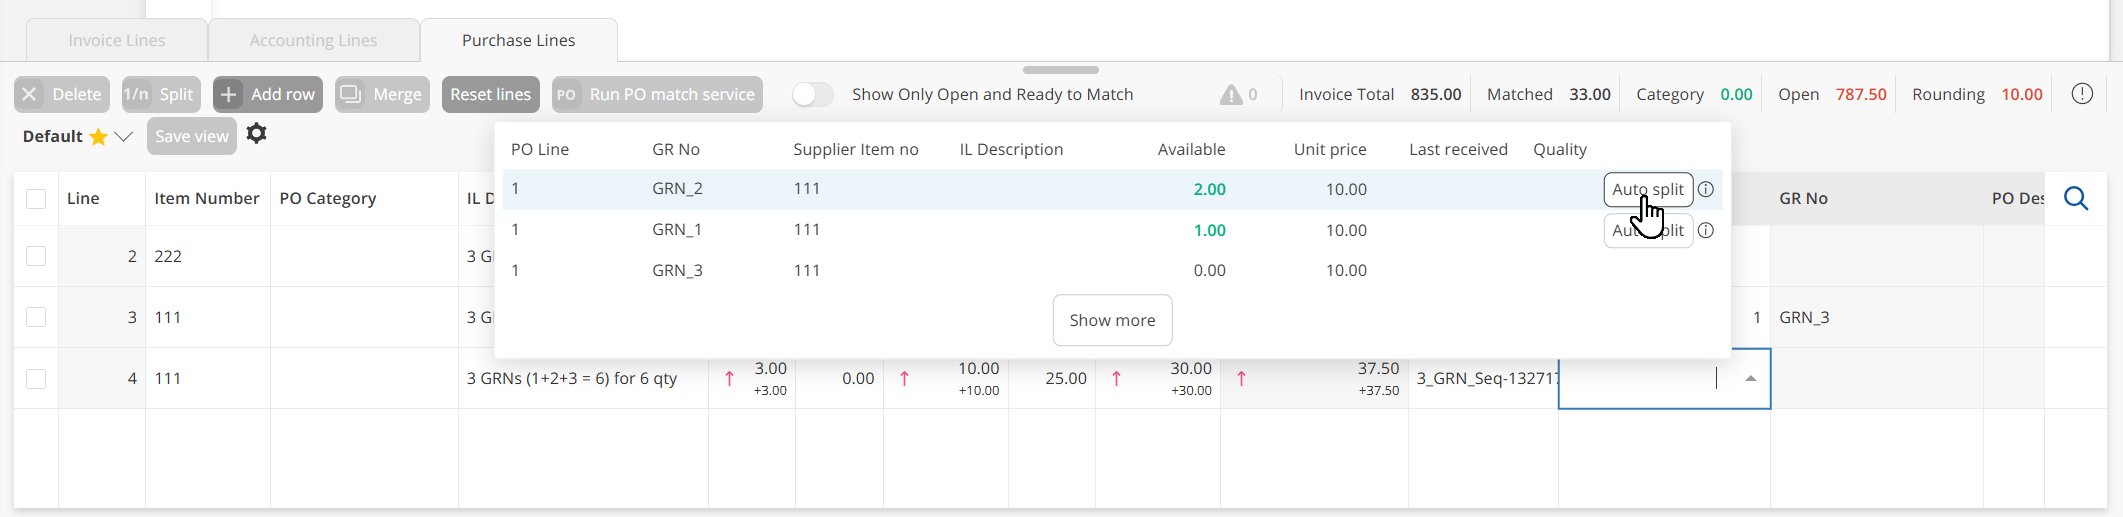2123x517 pixels.
Task: Collapse the line 4 dropdown arrow
Action: (1750, 379)
